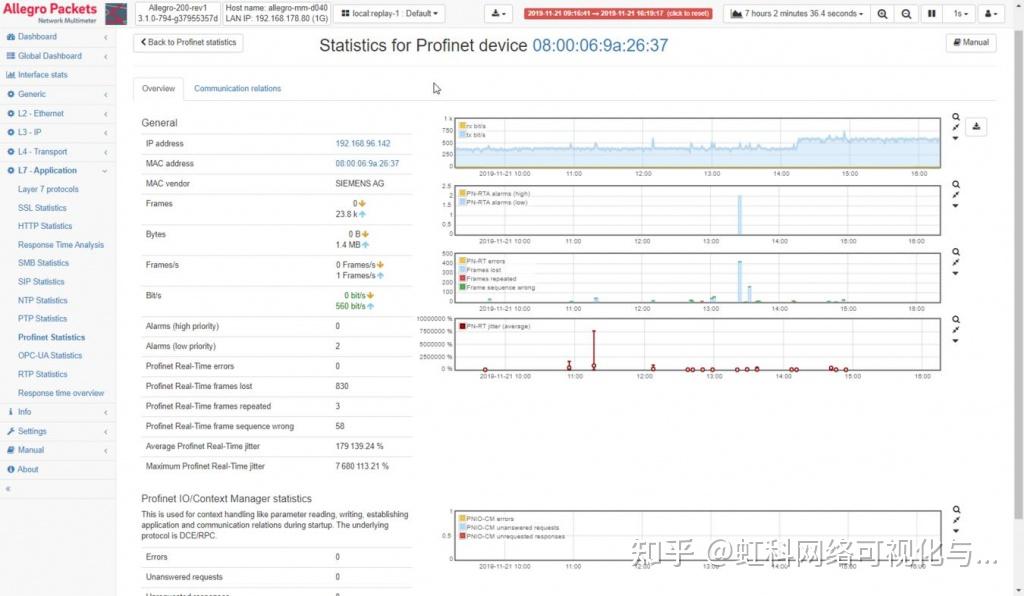Viewport: 1024px width, 596px height.
Task: Toggle rx bit/s legend color swatch
Action: coord(462,126)
